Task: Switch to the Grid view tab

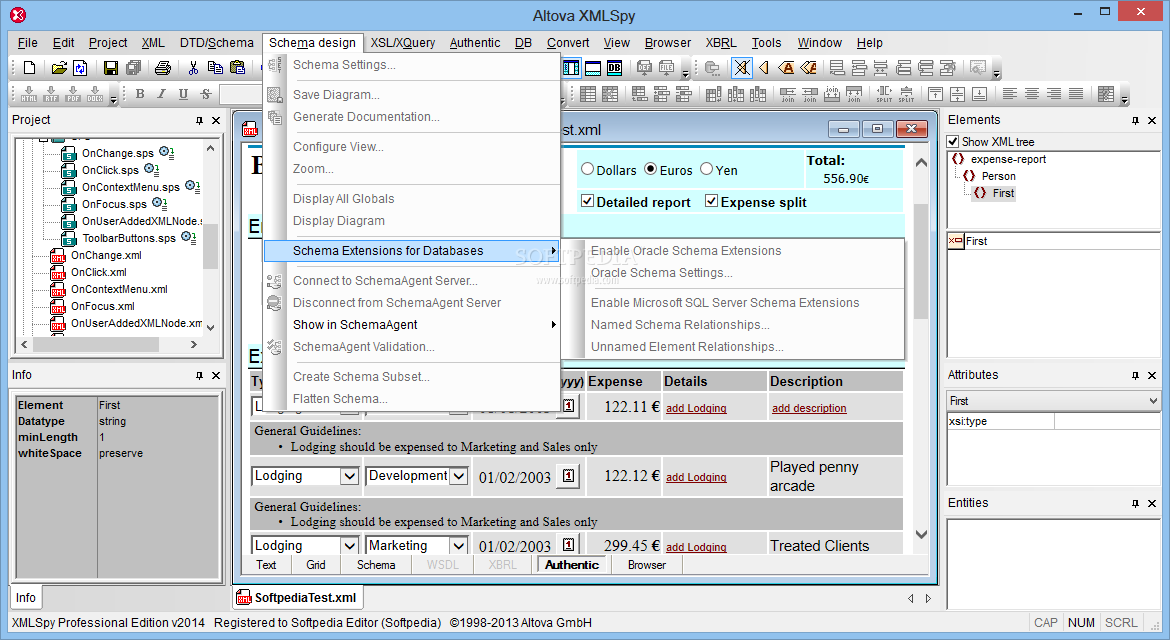Action: pos(316,565)
